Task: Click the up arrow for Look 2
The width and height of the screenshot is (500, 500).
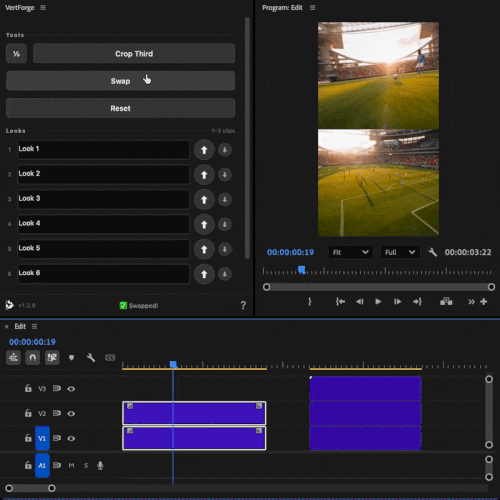Action: (204, 175)
